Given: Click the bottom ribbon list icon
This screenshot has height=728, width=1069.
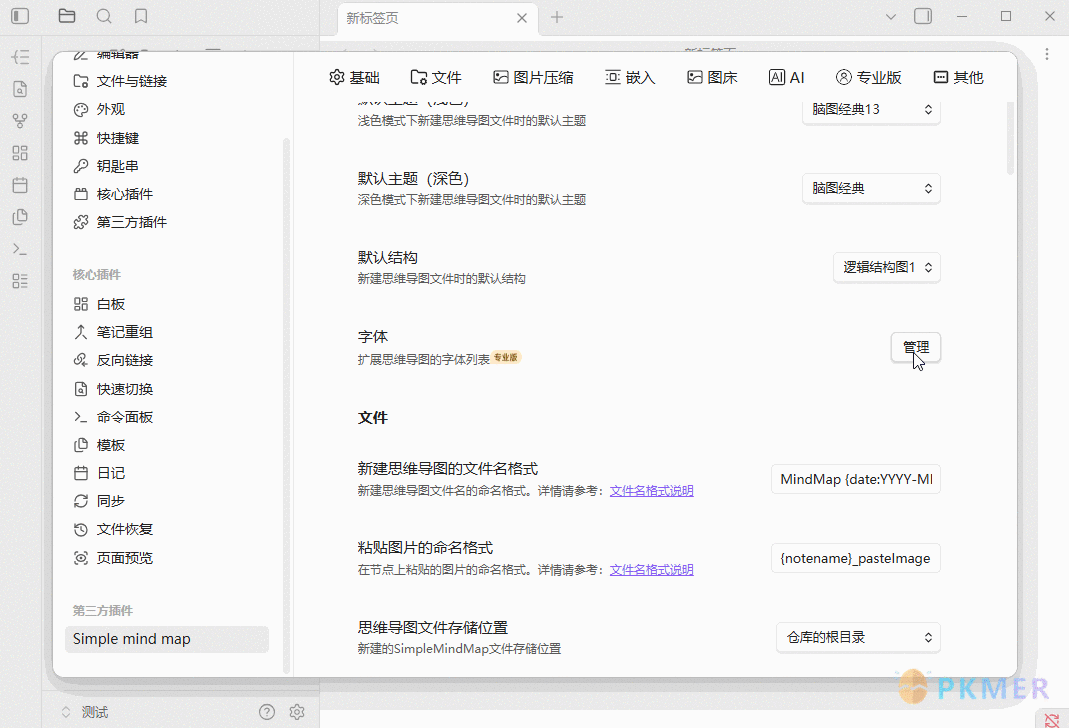Looking at the screenshot, I should 20,281.
